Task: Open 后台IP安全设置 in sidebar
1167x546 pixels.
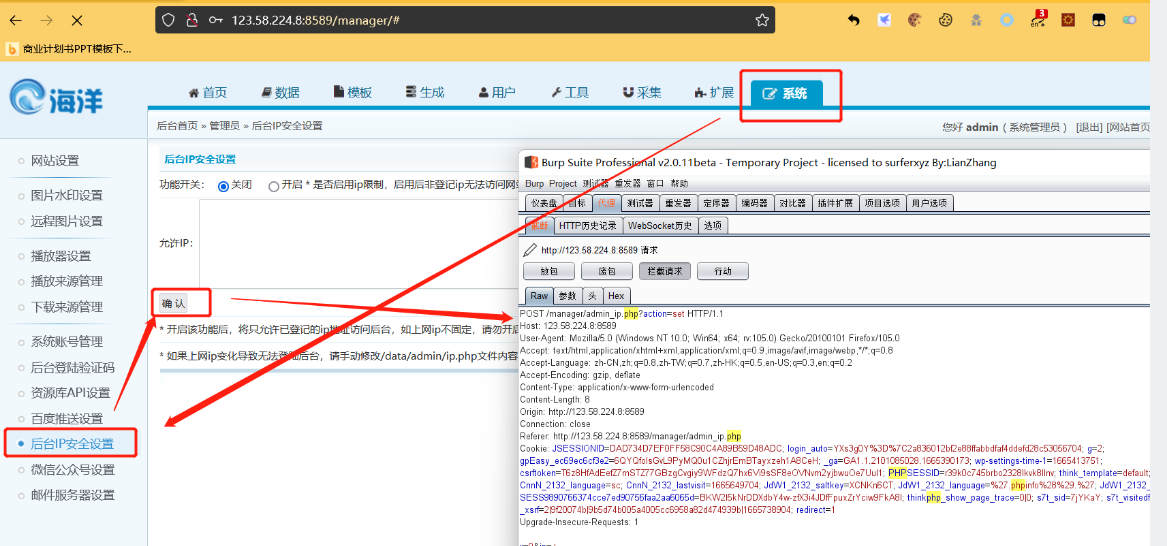Action: pyautogui.click(x=72, y=444)
